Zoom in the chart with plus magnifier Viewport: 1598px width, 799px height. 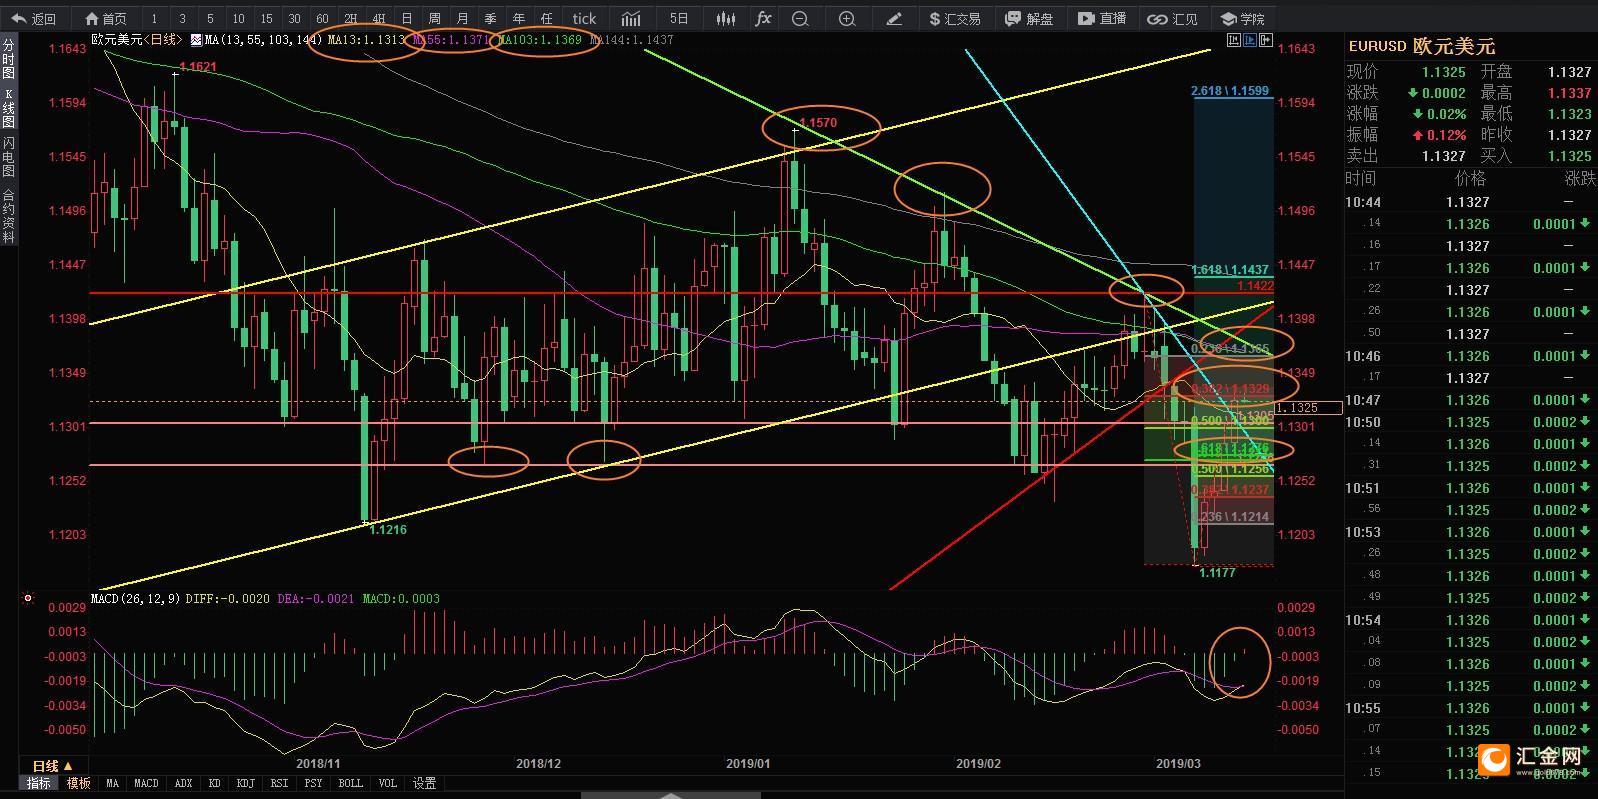pos(847,18)
